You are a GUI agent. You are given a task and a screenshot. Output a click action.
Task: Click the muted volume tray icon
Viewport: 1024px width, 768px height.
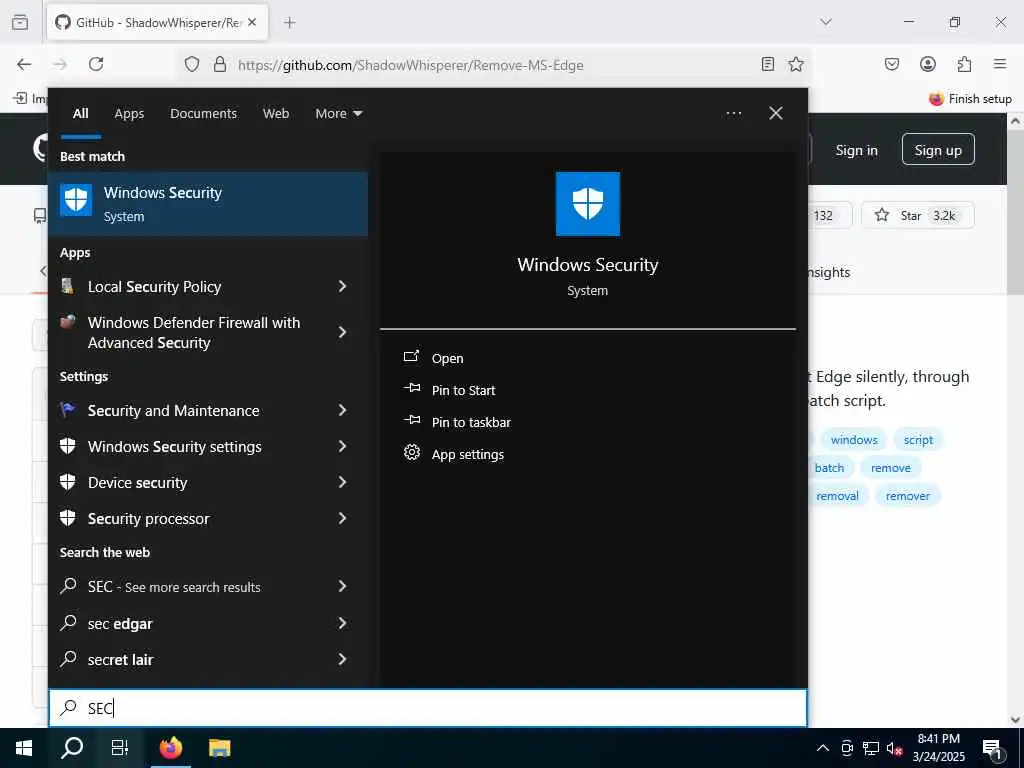[x=894, y=748]
